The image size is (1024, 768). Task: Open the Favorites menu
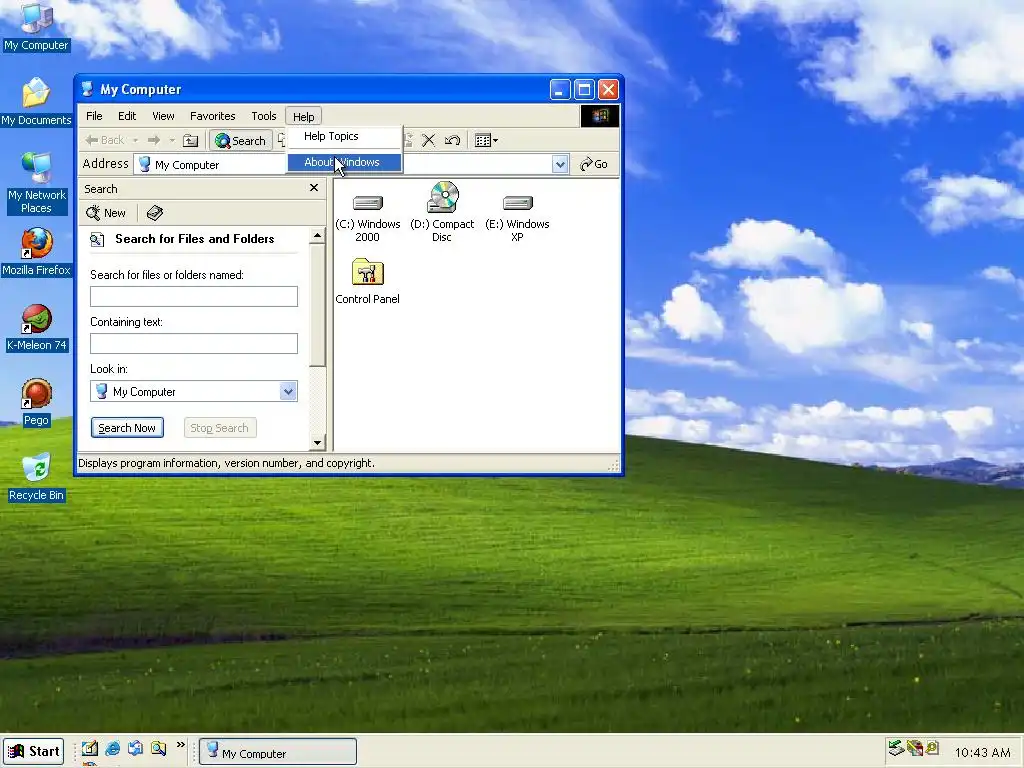pos(212,116)
